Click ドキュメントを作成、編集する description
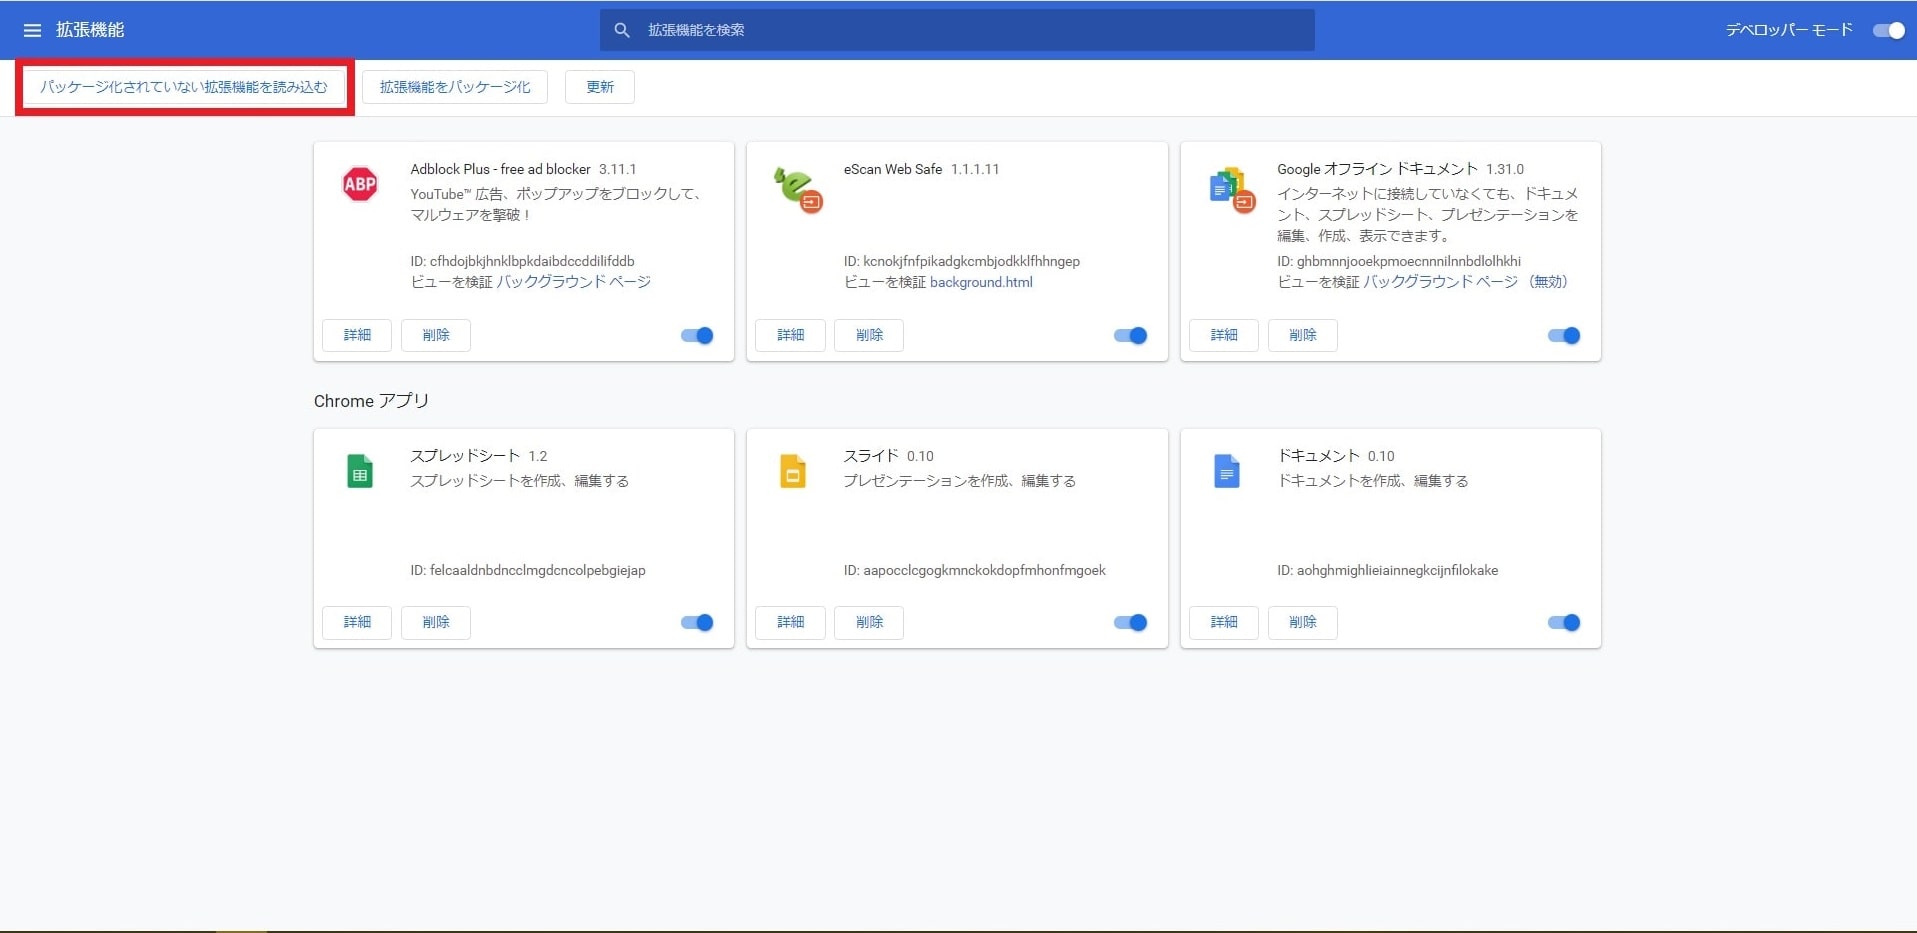1917x933 pixels. tap(1373, 481)
